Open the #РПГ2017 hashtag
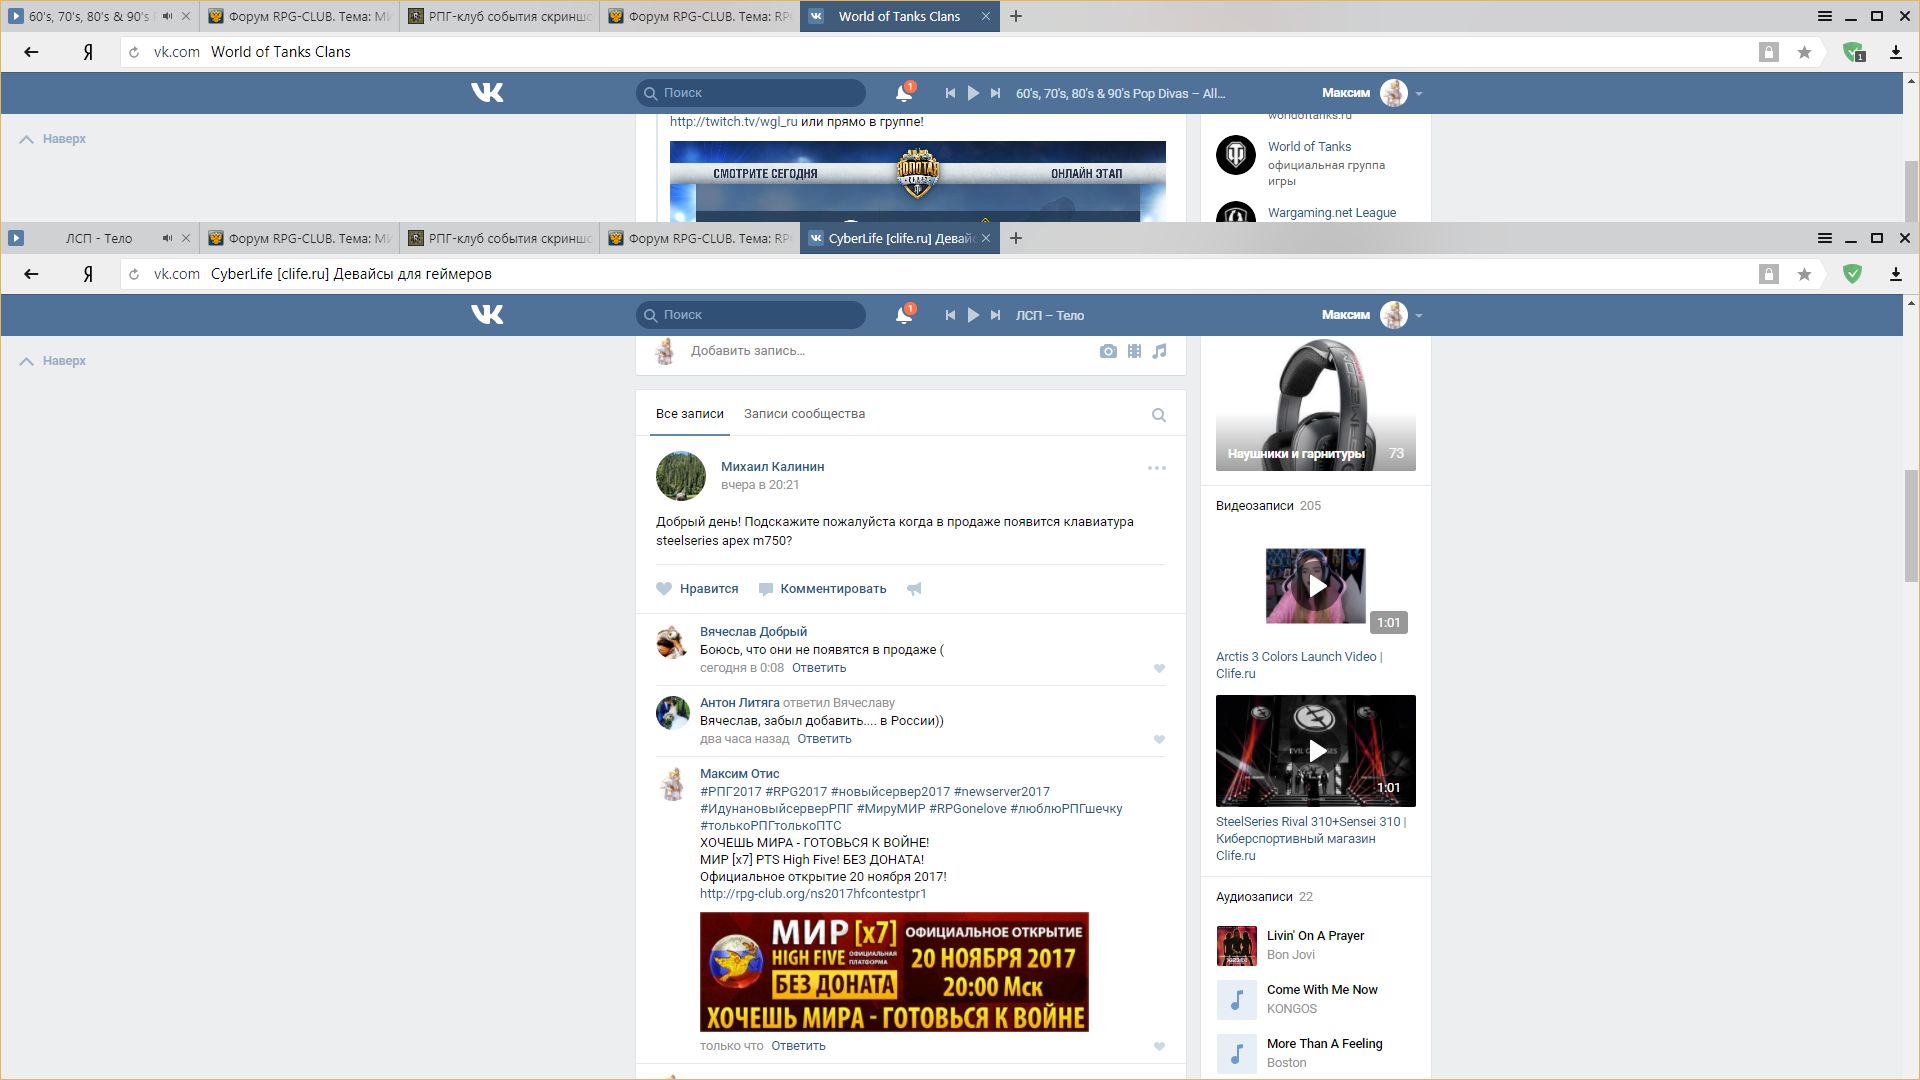 pyautogui.click(x=731, y=792)
